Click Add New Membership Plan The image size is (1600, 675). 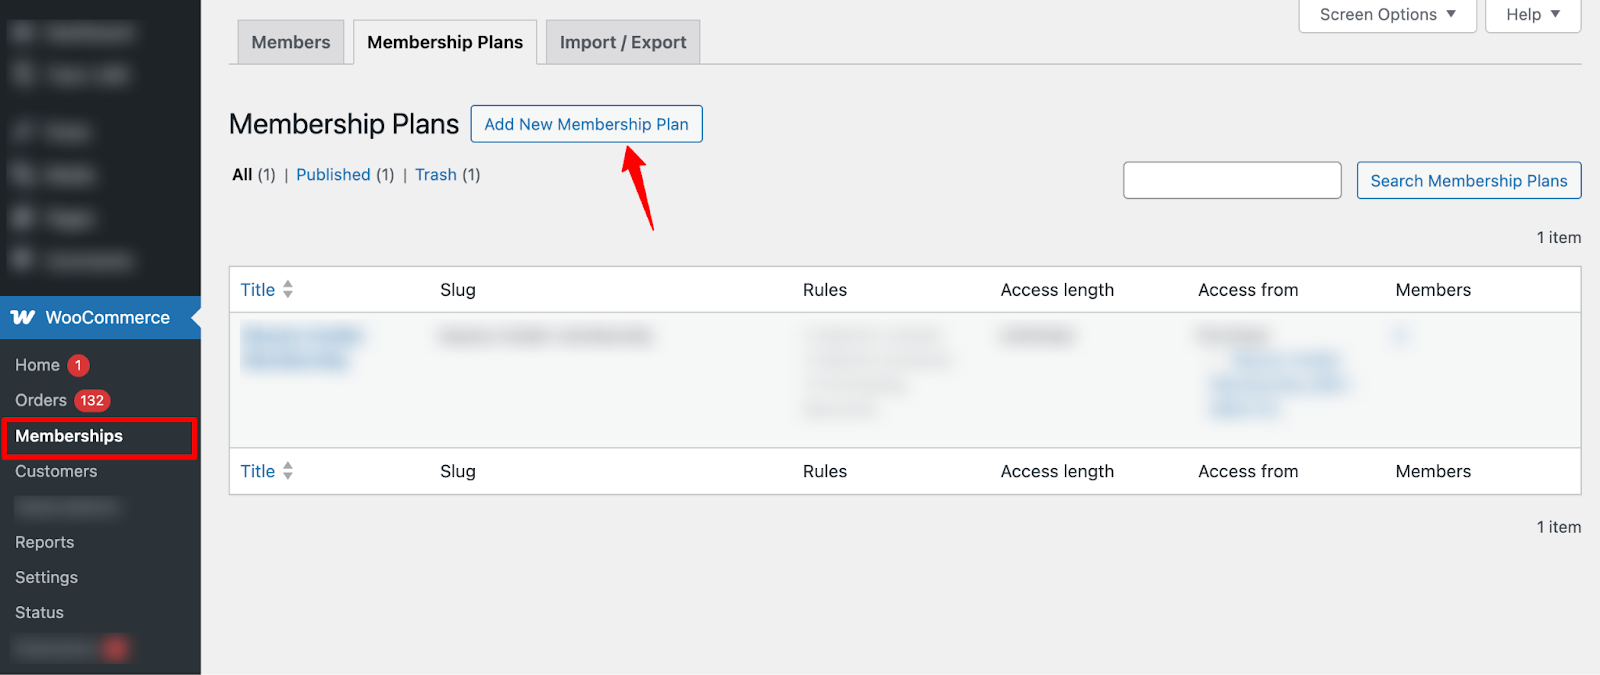[586, 124]
